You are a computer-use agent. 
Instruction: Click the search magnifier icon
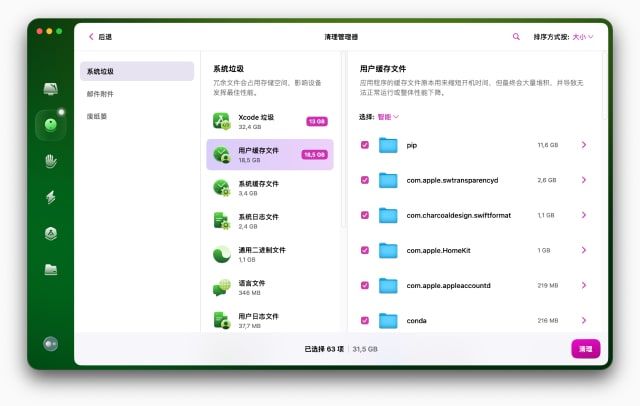tap(516, 36)
